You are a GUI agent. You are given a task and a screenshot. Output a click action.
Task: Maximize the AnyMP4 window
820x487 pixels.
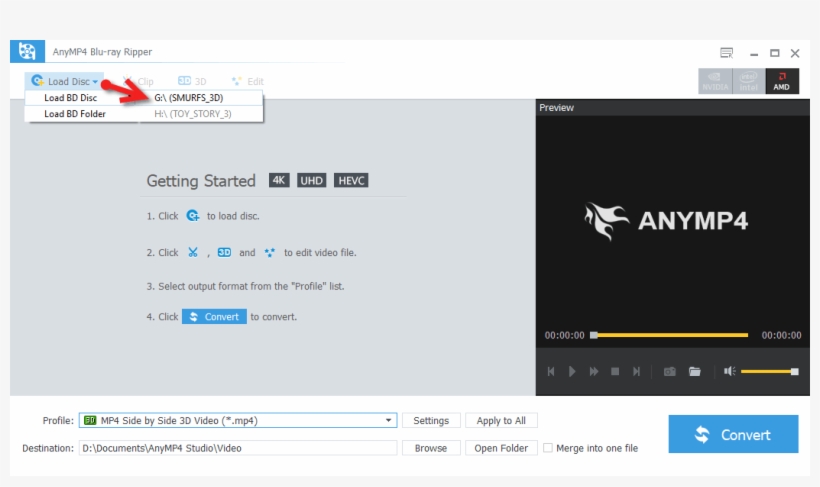coord(775,53)
